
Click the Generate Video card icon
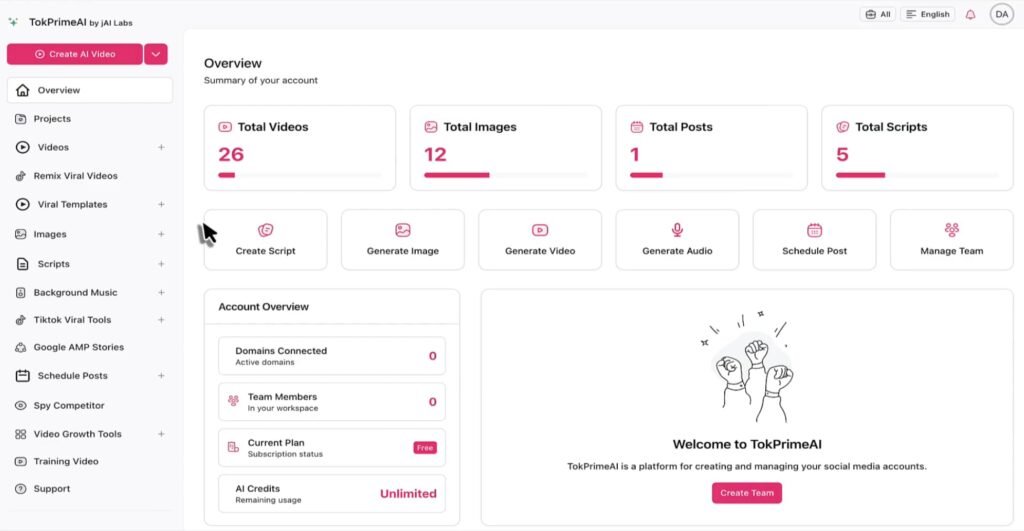point(540,230)
